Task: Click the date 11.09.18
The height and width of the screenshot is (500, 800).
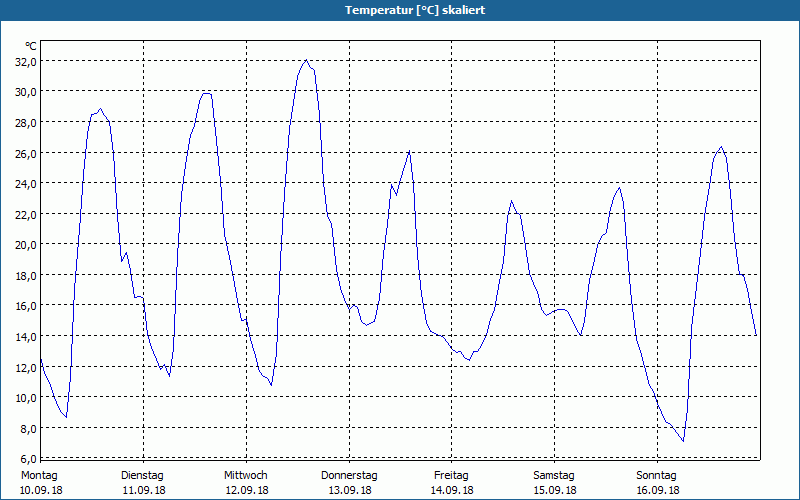Action: pyautogui.click(x=144, y=491)
